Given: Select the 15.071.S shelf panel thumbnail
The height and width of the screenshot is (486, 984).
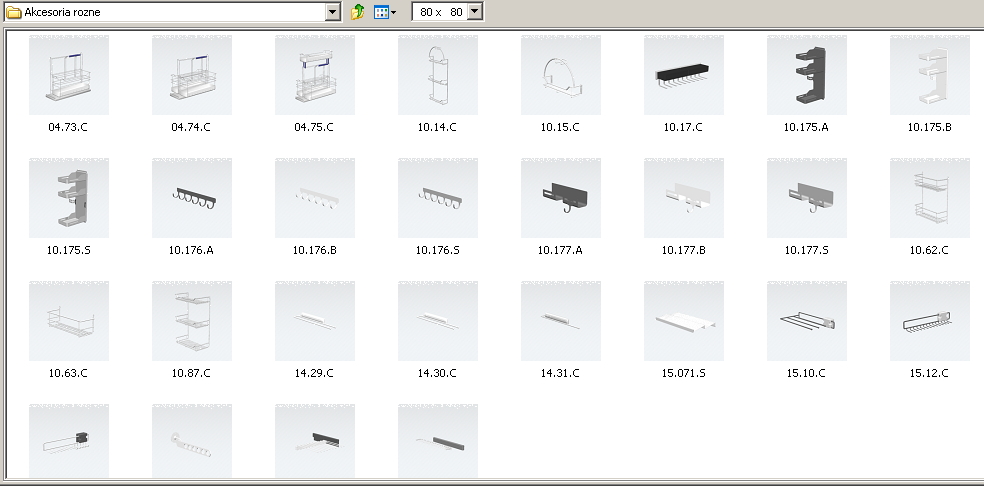Looking at the screenshot, I should pos(684,321).
